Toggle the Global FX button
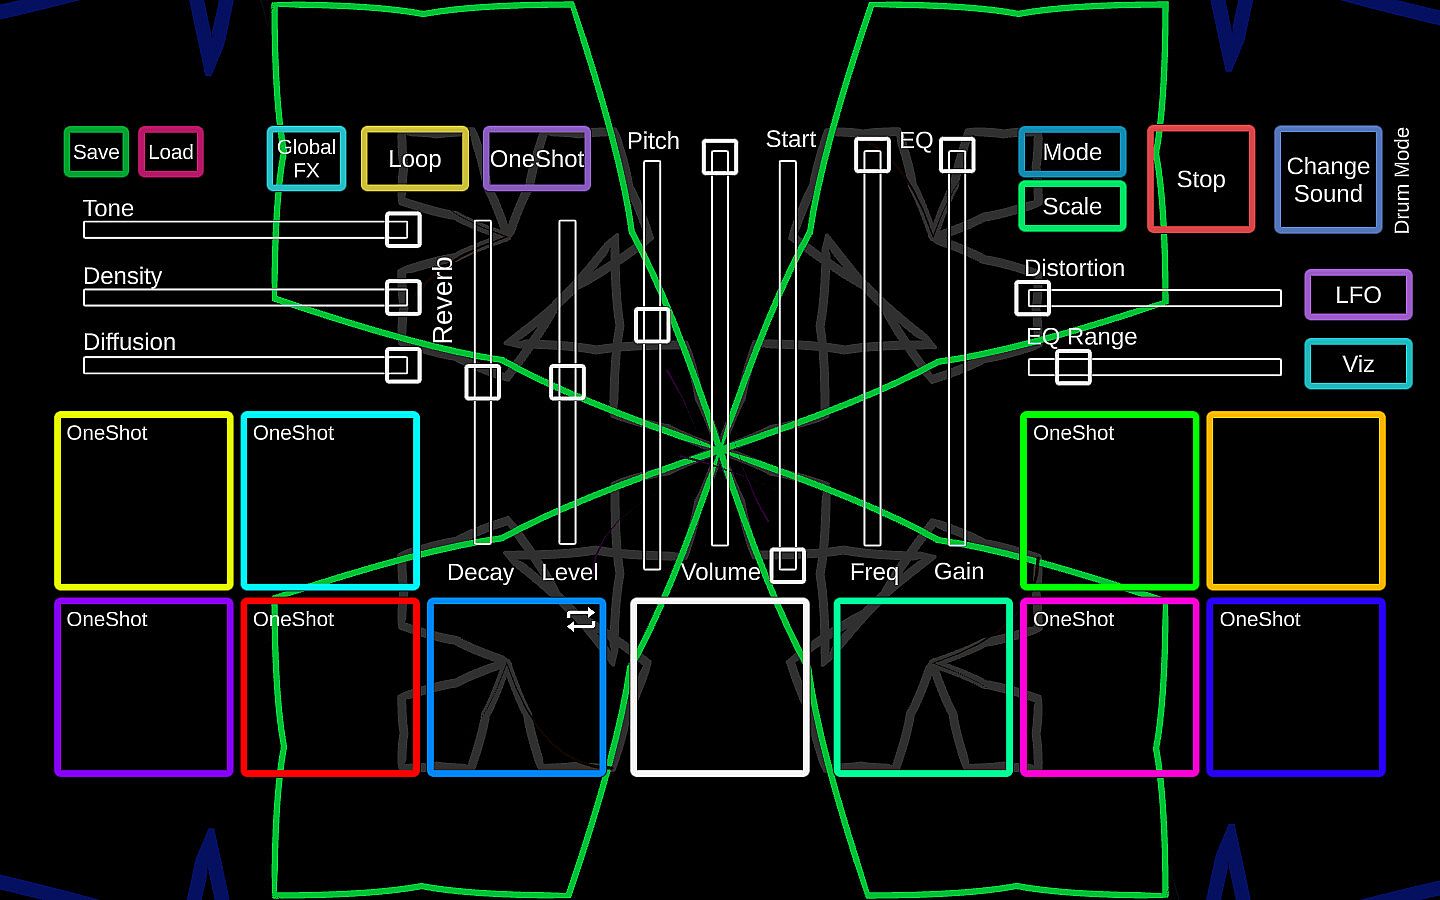This screenshot has height=900, width=1440. tap(307, 159)
